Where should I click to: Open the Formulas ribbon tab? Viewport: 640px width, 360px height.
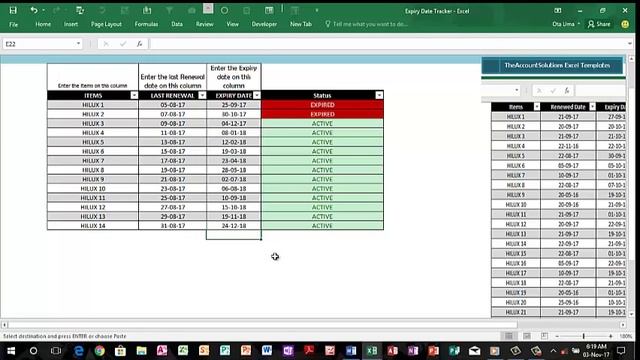(x=146, y=24)
